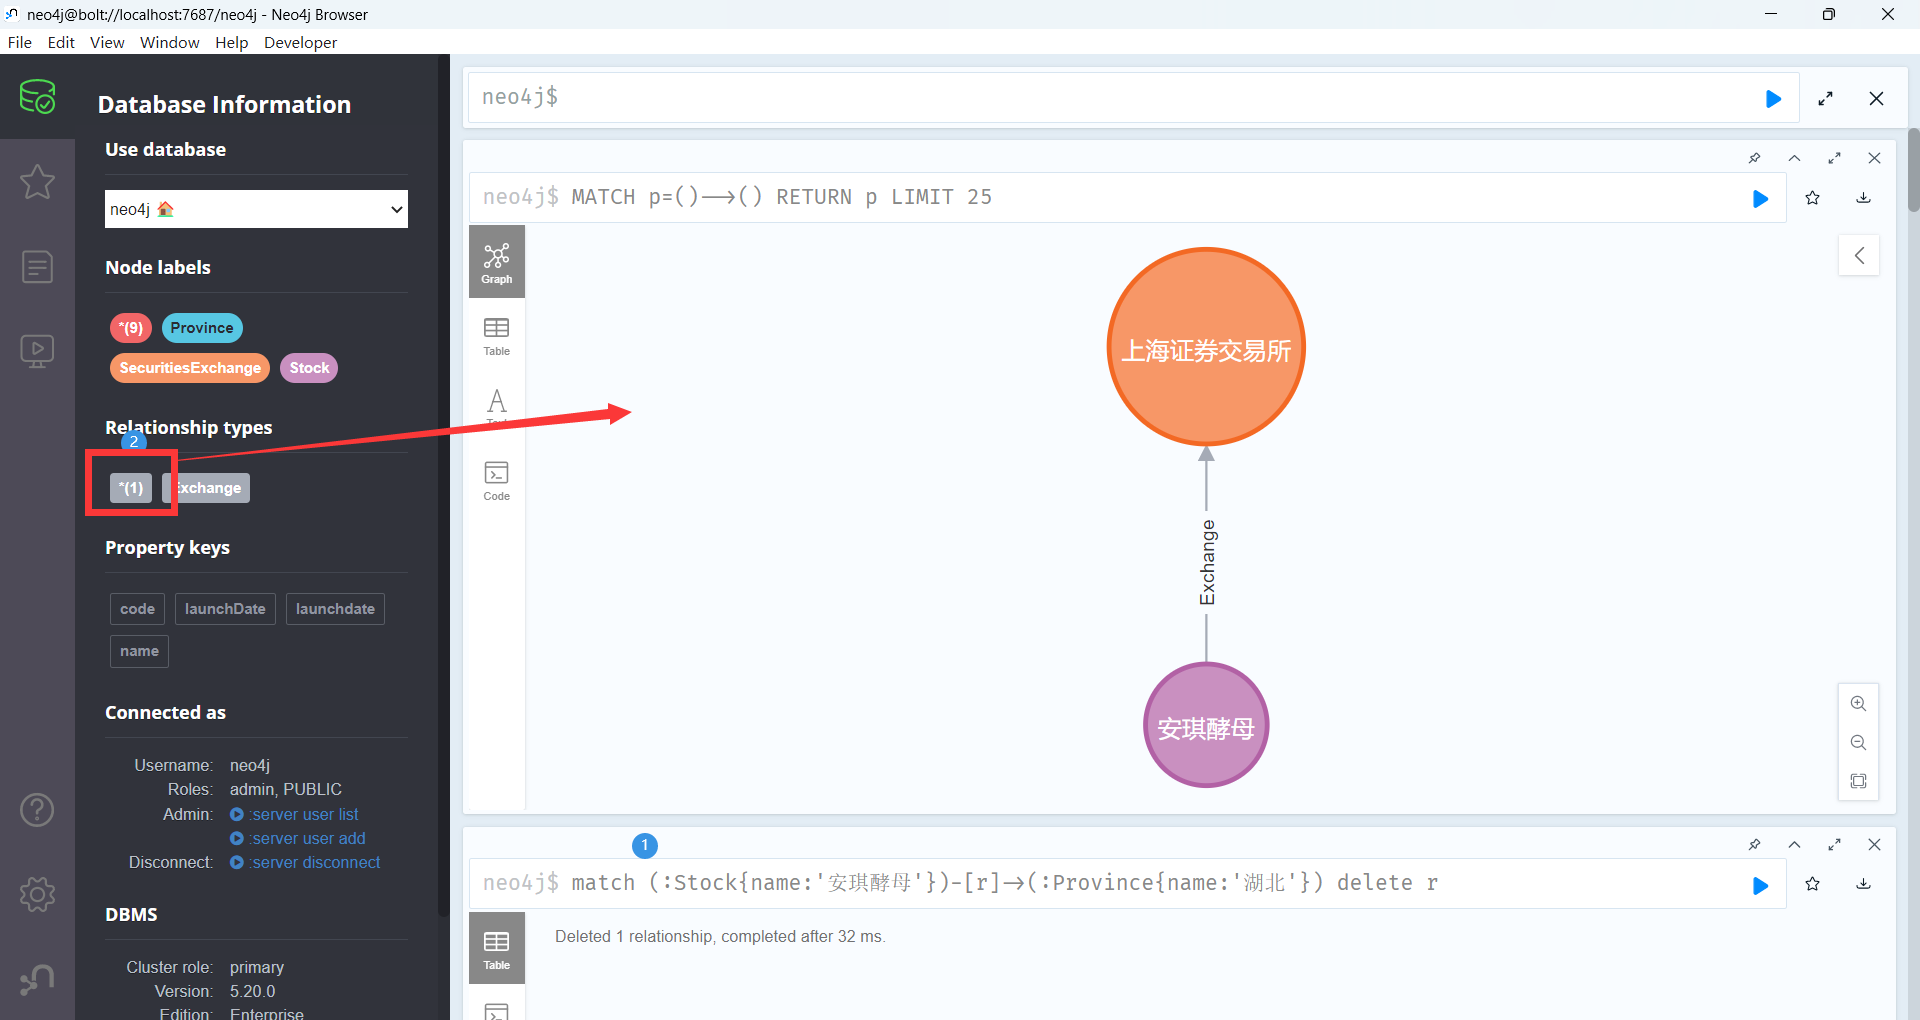
Task: Select all nodes label *(9)
Action: 131,328
